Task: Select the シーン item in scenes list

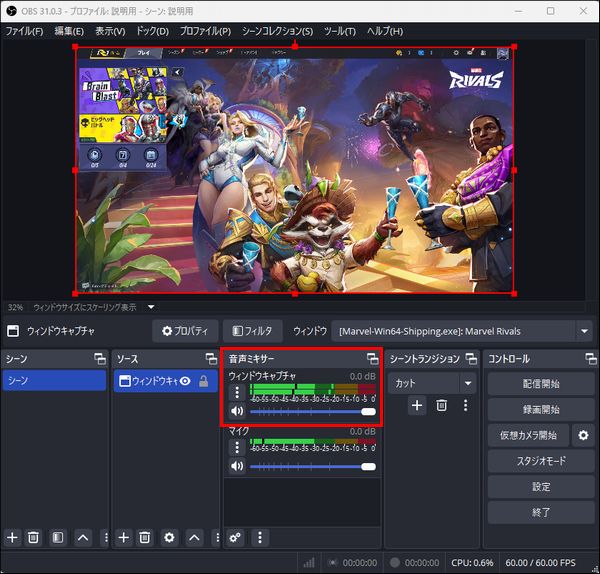Action: (54, 380)
